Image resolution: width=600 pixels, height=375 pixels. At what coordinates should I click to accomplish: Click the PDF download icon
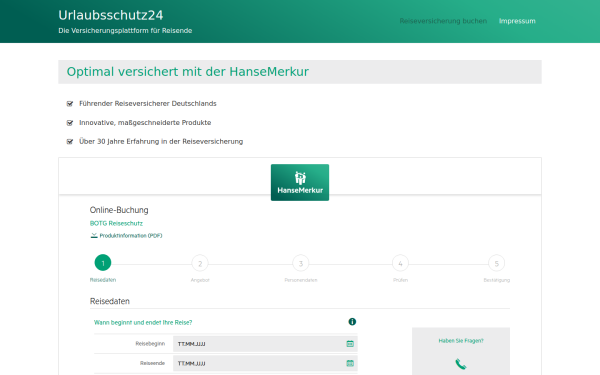[x=94, y=236]
